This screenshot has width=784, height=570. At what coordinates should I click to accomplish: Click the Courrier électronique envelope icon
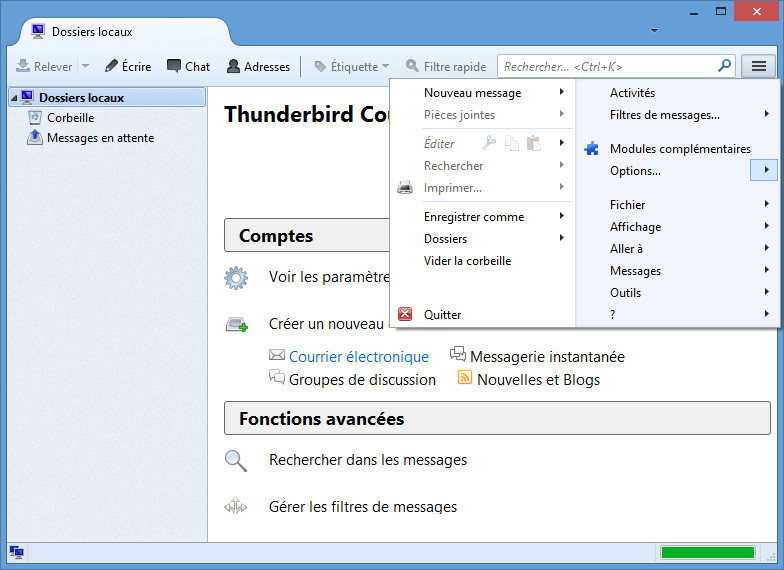(x=276, y=355)
